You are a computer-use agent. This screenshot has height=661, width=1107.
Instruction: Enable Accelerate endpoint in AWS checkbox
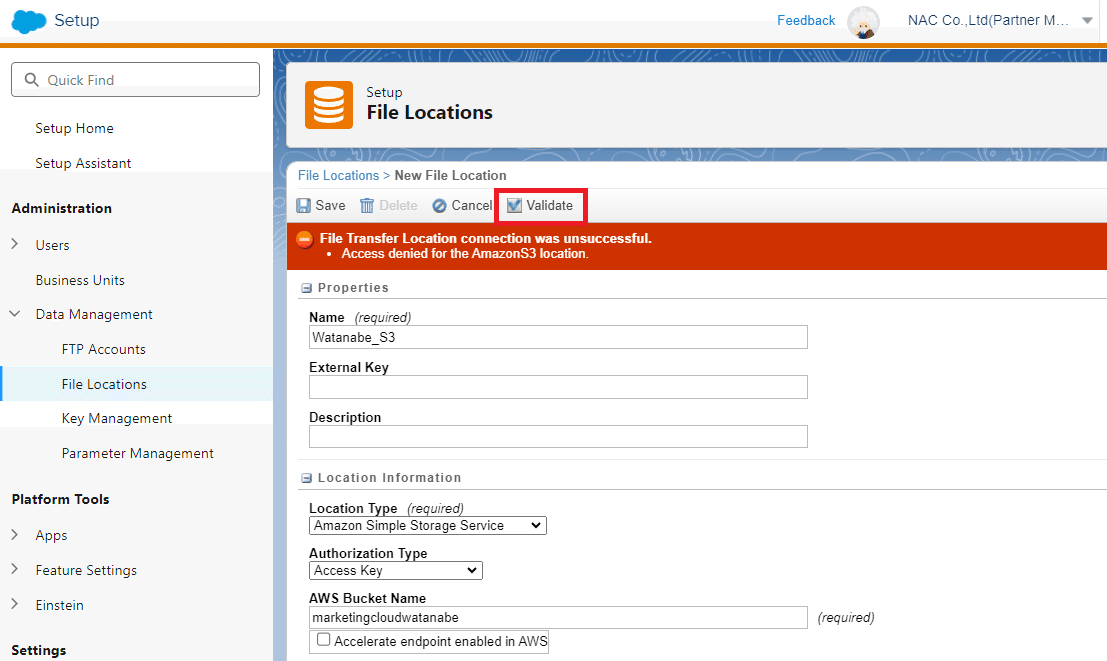tap(323, 640)
